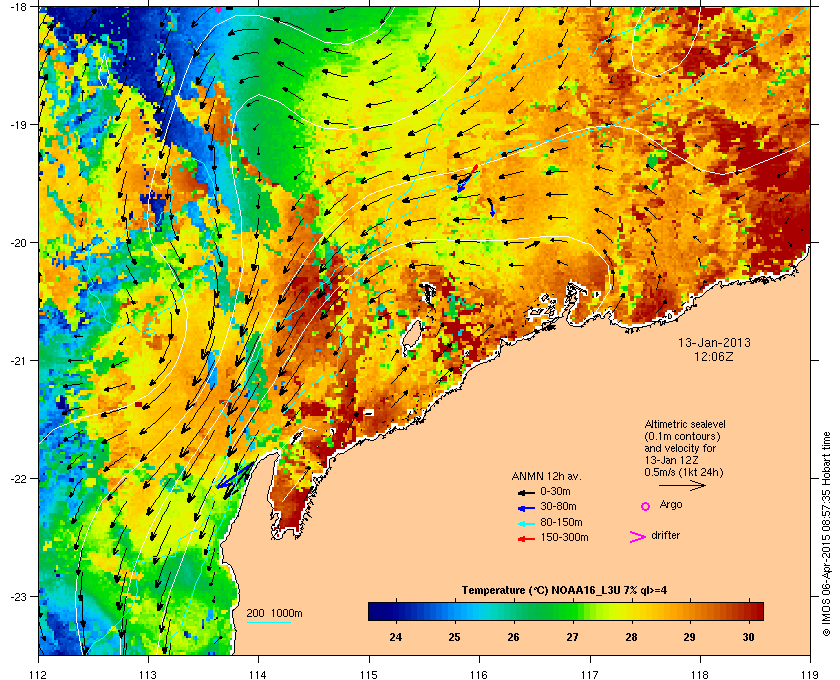Click the cyan 80-150m legend arrow
The image size is (840, 680).
(x=526, y=523)
